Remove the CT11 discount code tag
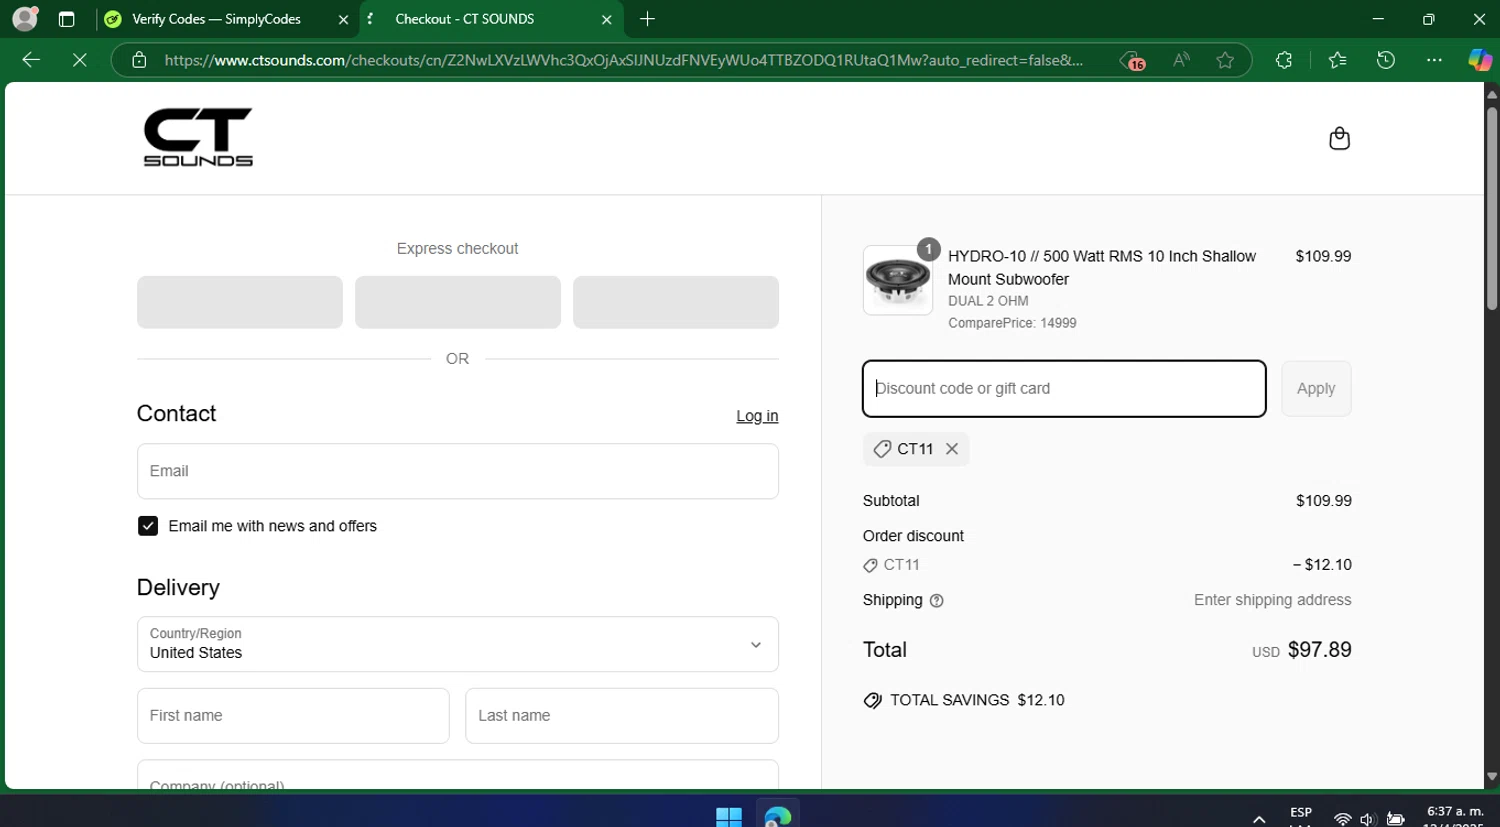 952,449
